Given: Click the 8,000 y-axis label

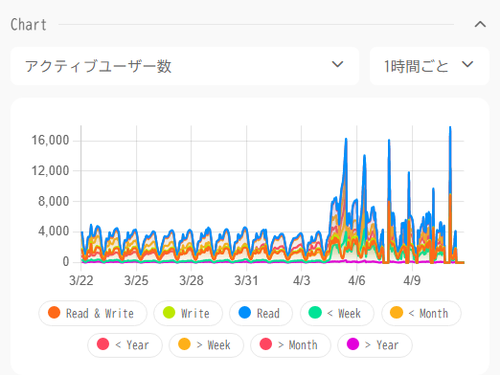Looking at the screenshot, I should 53,201.
